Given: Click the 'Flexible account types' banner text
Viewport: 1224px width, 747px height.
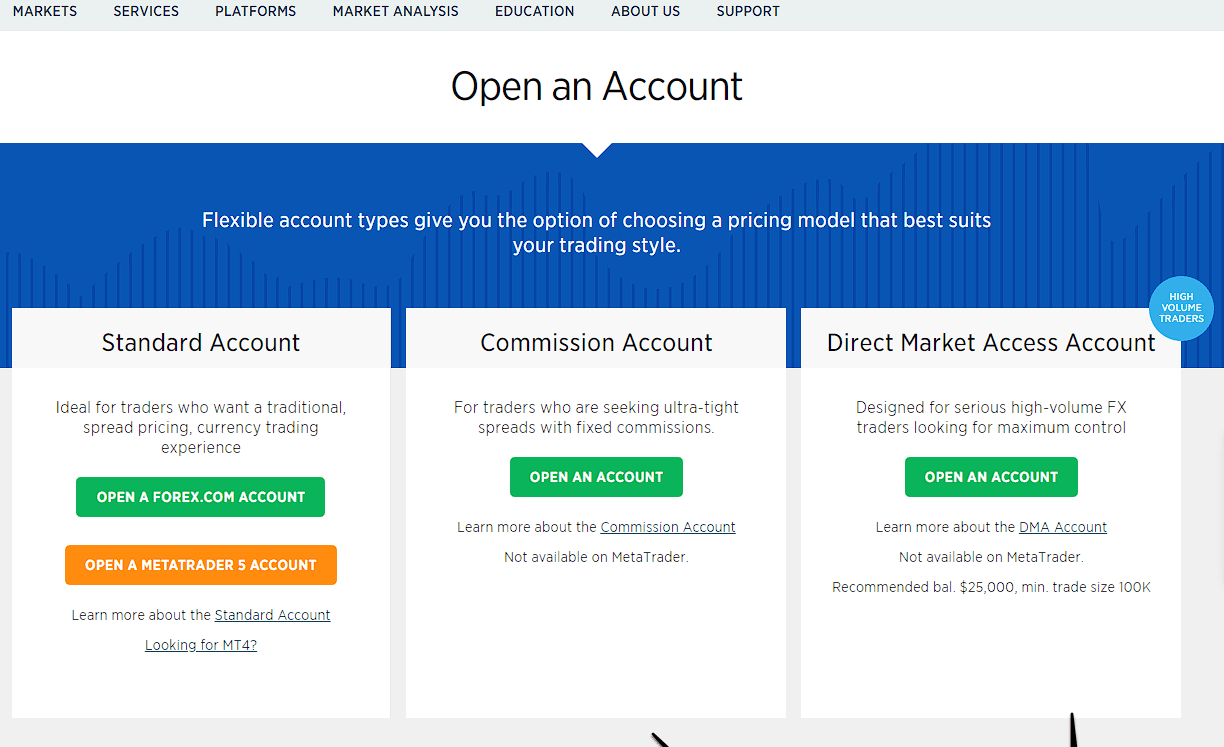Looking at the screenshot, I should point(596,232).
